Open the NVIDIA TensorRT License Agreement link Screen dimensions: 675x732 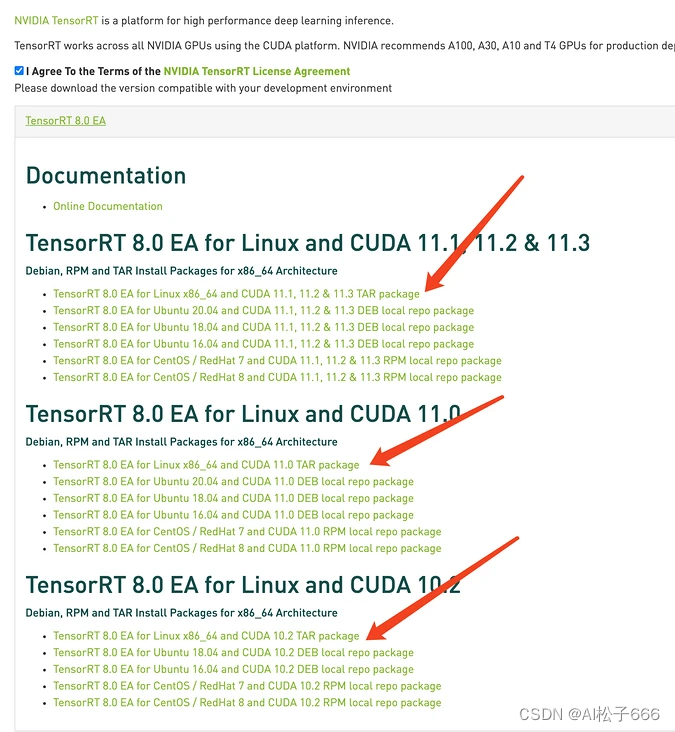tap(257, 71)
